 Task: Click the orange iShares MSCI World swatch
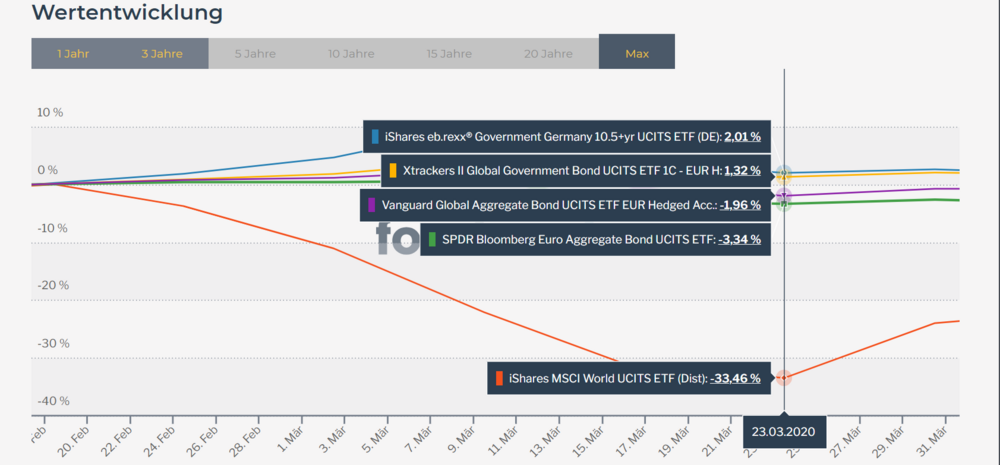[499, 378]
